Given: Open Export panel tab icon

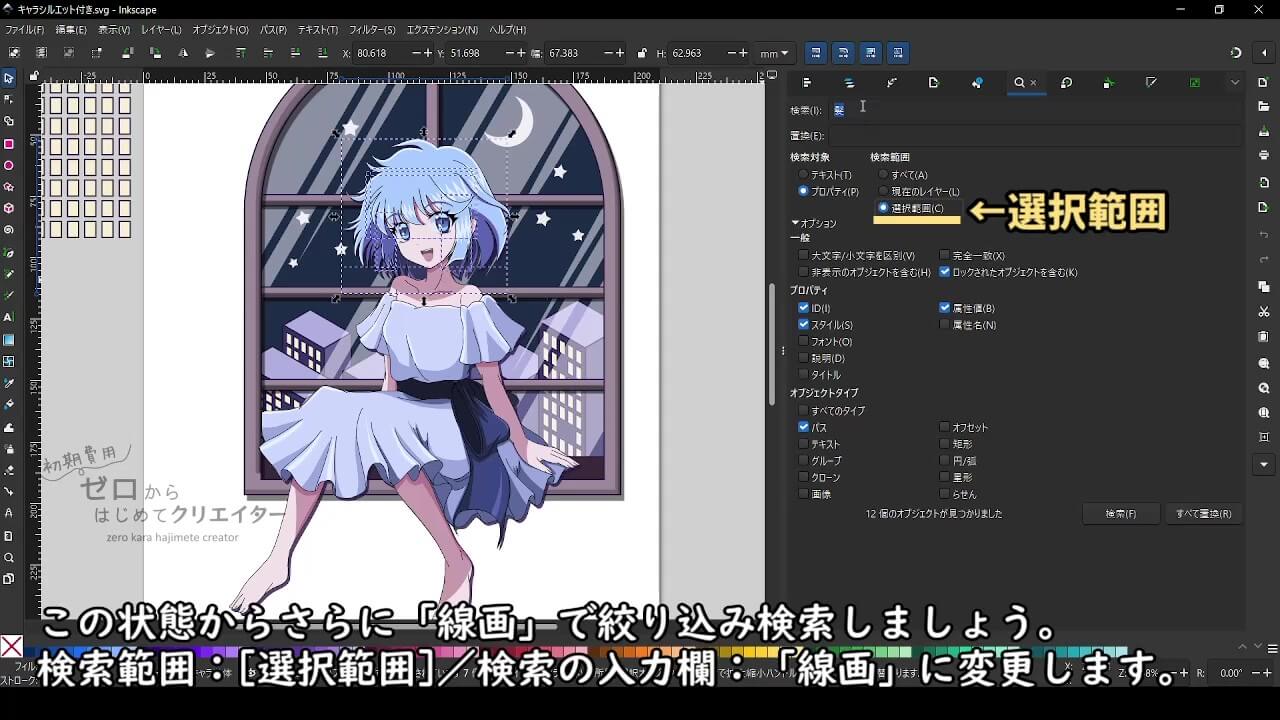Looking at the screenshot, I should [x=934, y=83].
